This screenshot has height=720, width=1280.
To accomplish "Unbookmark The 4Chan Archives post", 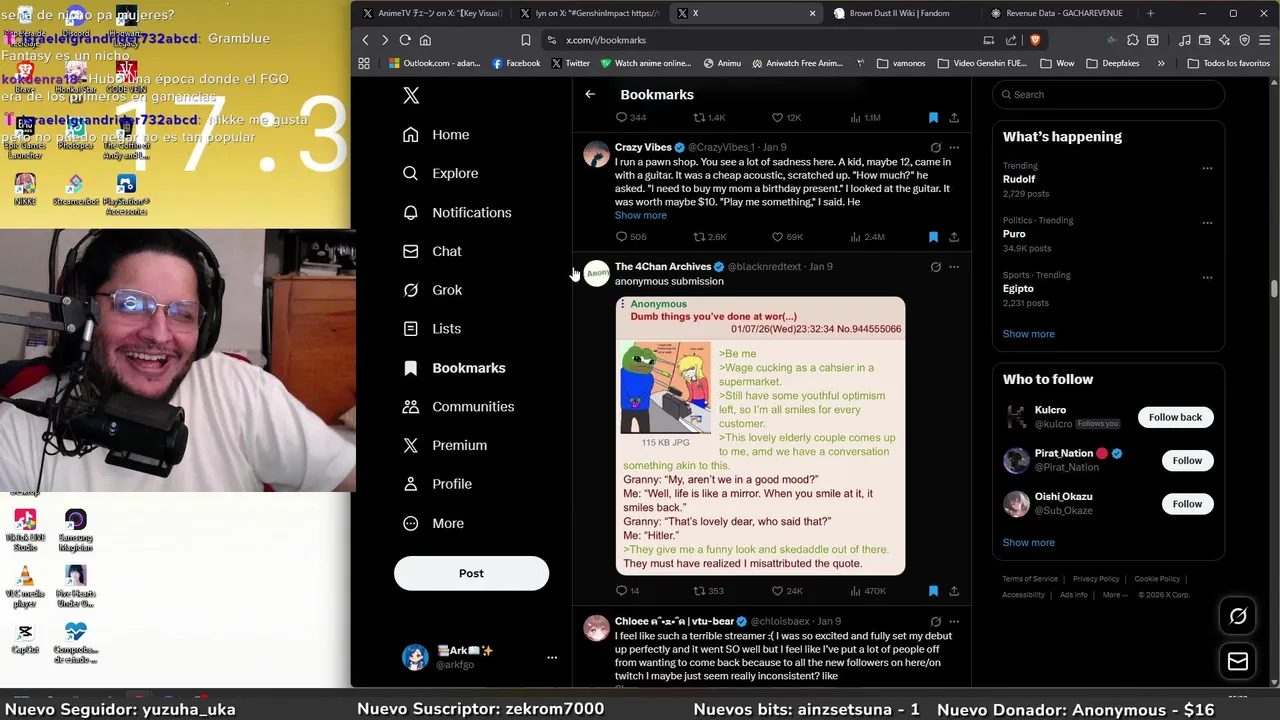I will tap(933, 591).
